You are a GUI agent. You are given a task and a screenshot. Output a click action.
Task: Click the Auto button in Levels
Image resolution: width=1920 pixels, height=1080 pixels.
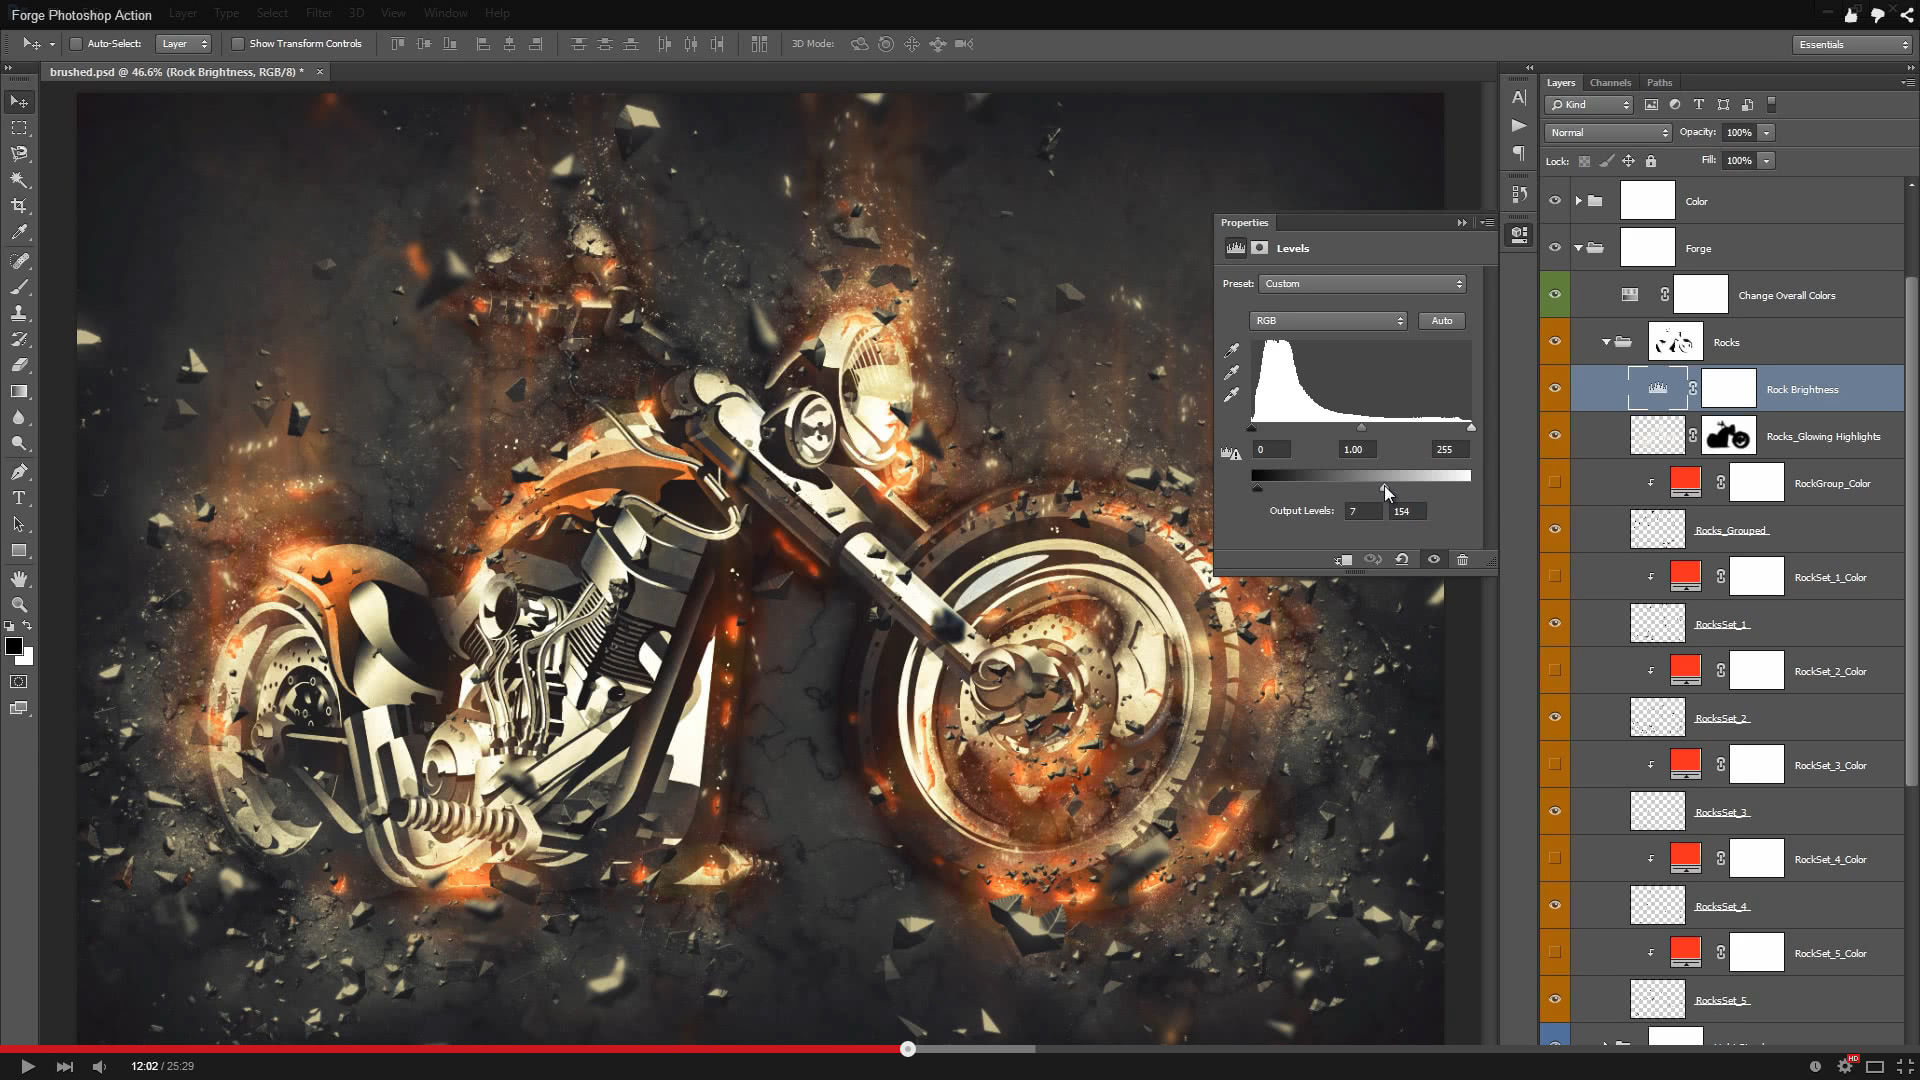[1441, 321]
